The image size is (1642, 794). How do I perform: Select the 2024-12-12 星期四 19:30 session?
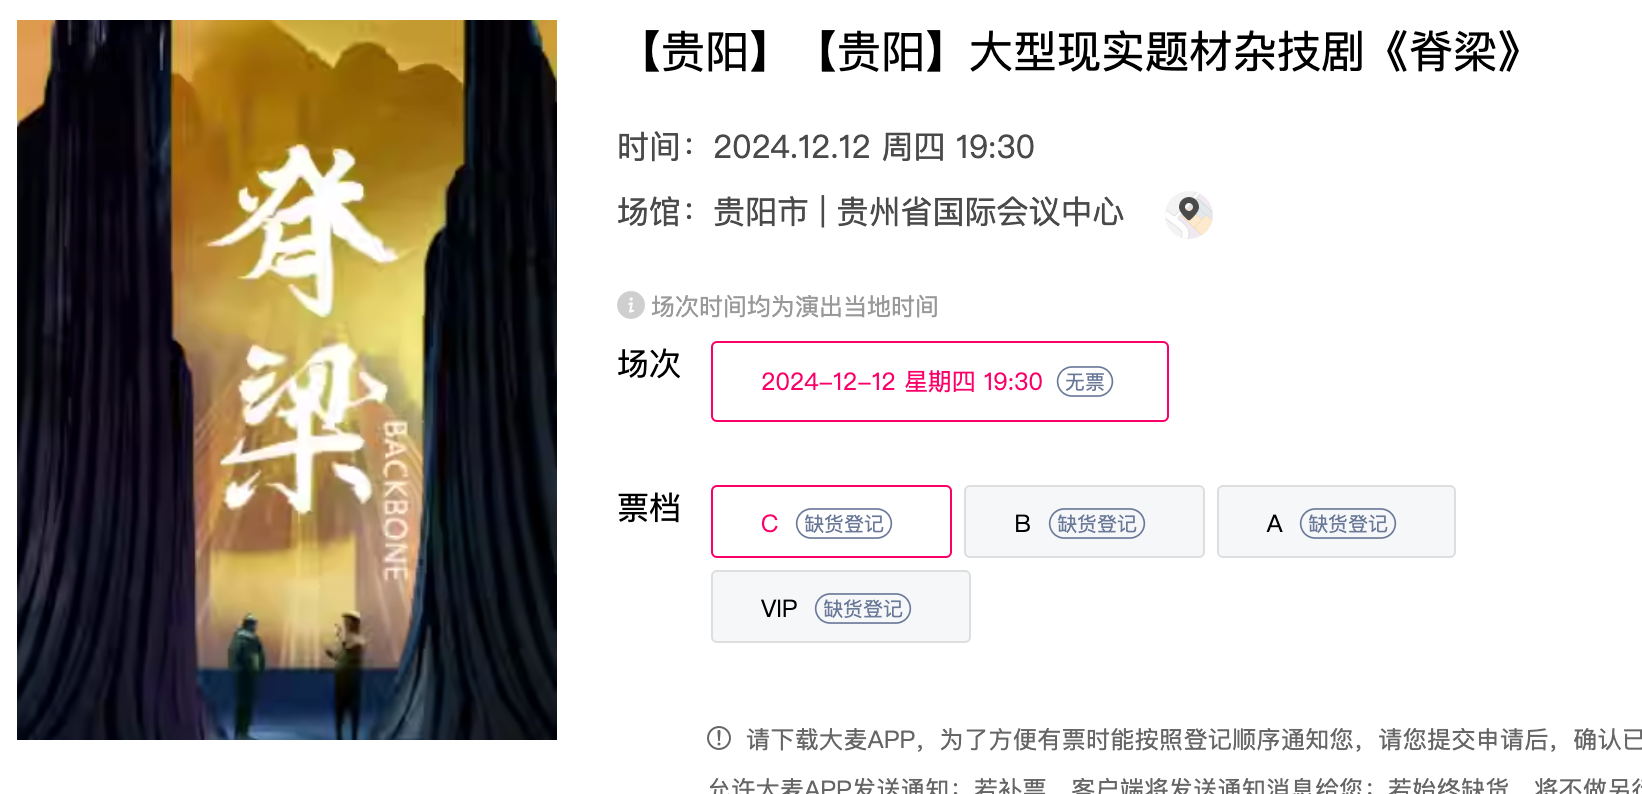940,381
